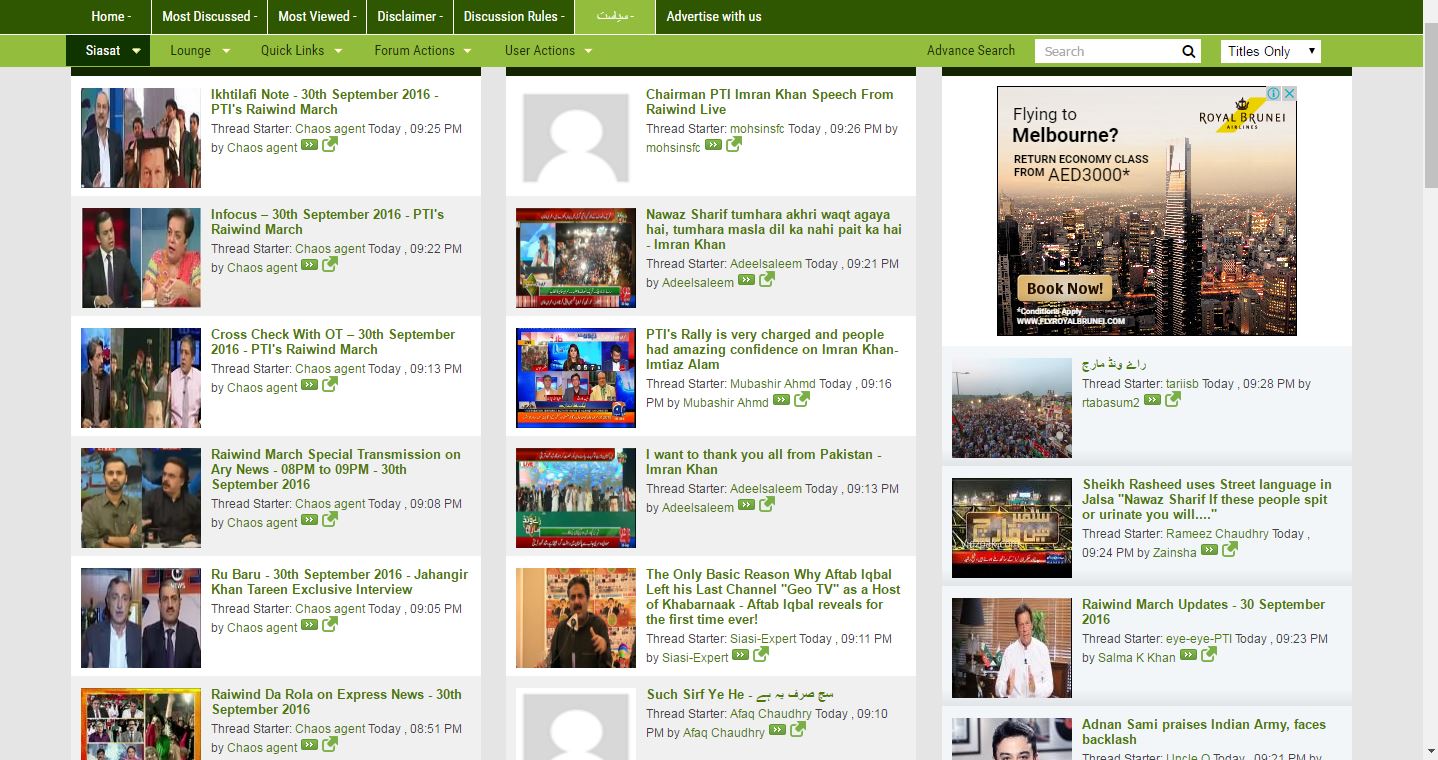Open I want to thank you all from Pakistan thread
The width and height of the screenshot is (1438, 760).
pyautogui.click(x=763, y=461)
